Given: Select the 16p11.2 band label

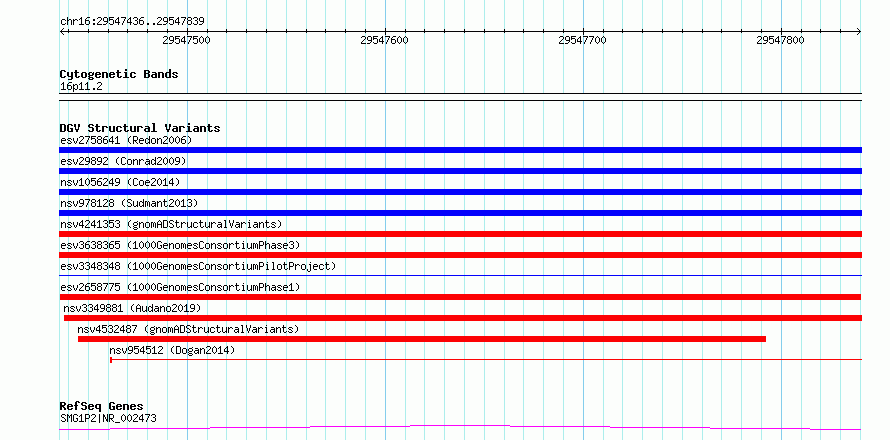Looking at the screenshot, I should 81,87.
